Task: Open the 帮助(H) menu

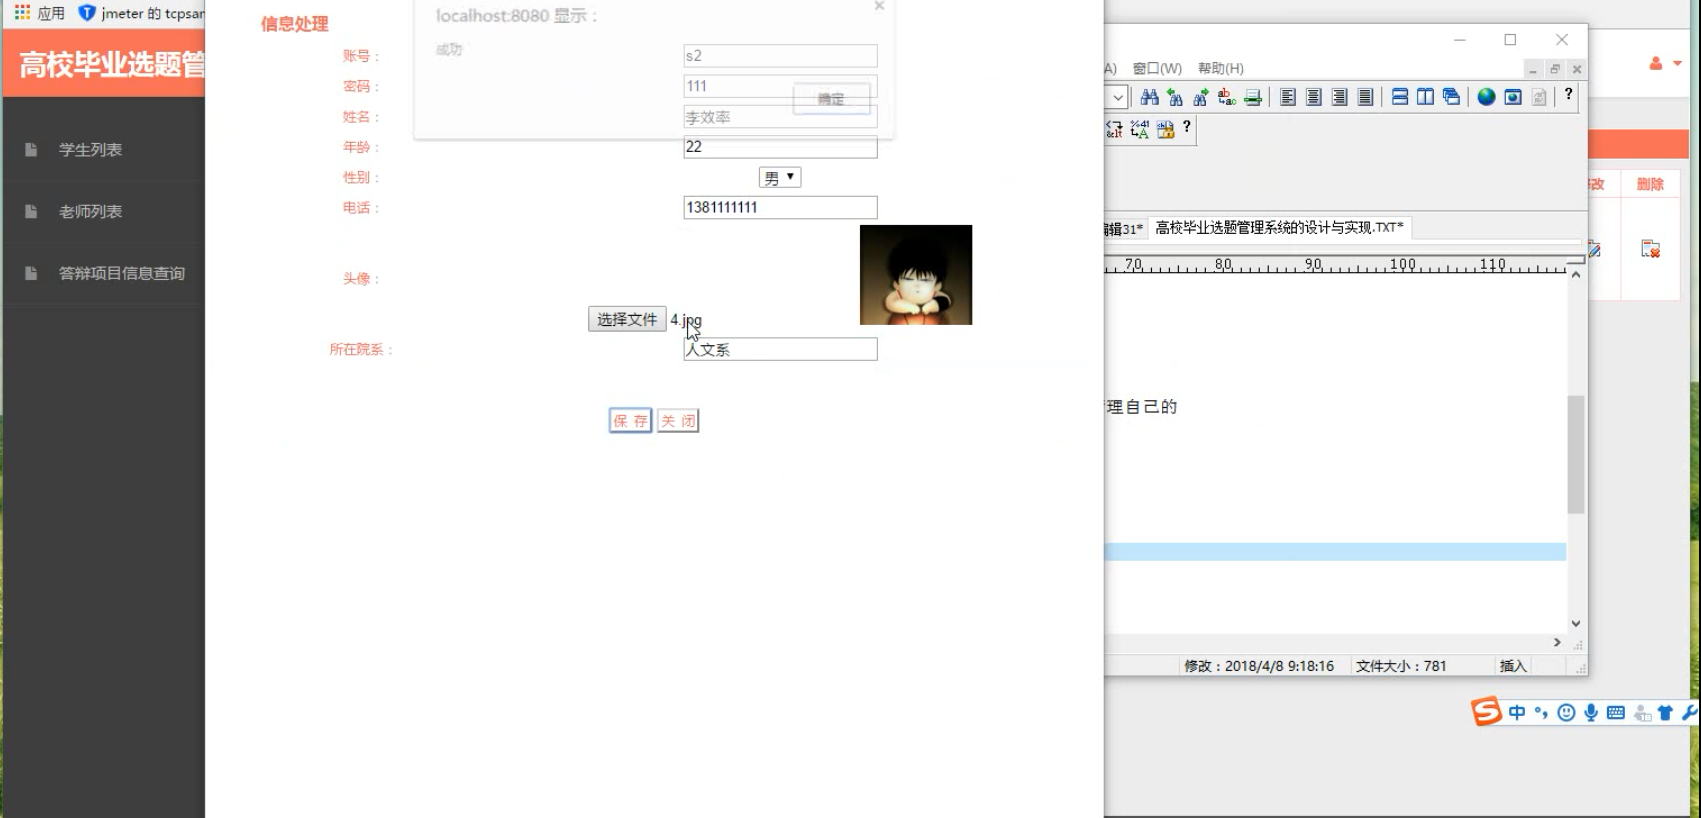Action: [x=1221, y=68]
